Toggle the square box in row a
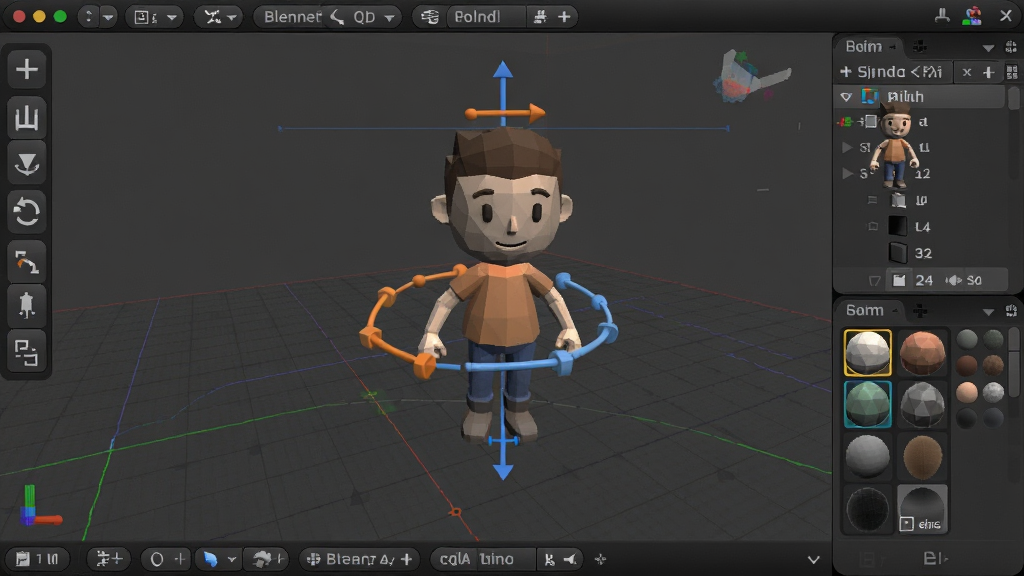 pyautogui.click(x=871, y=121)
